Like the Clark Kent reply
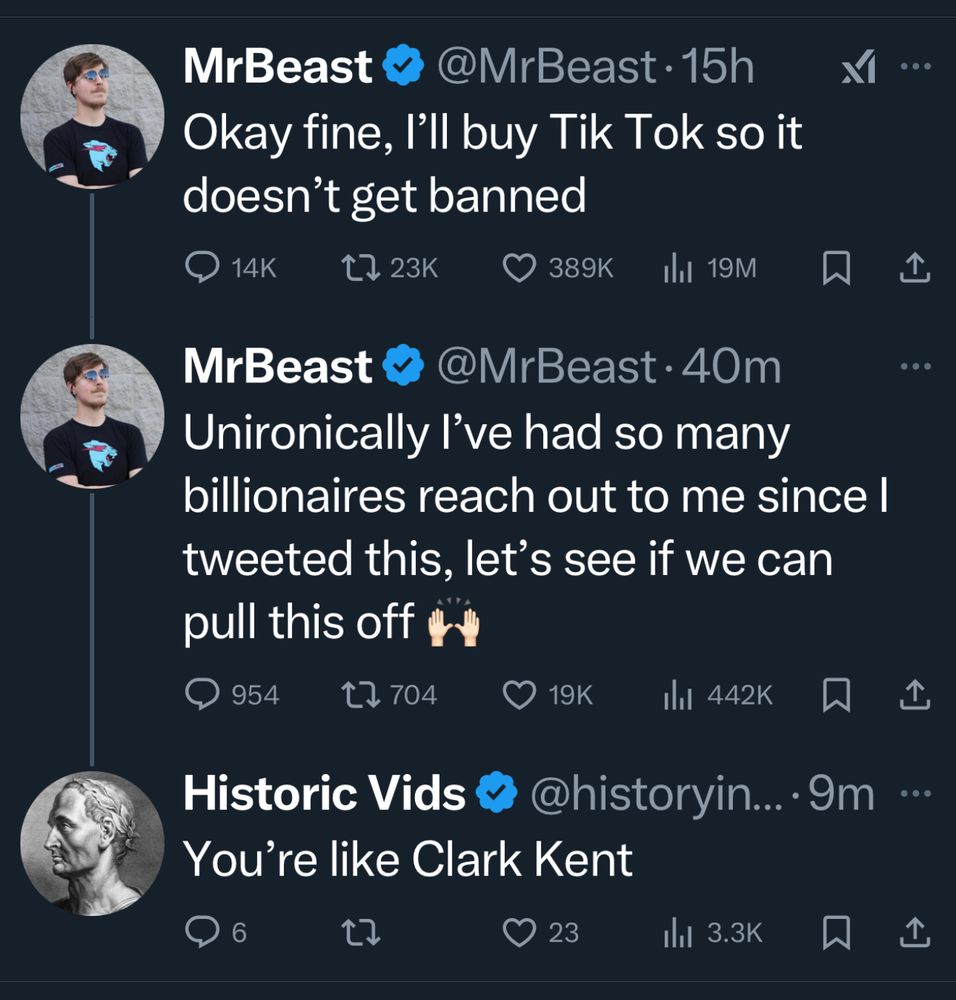Viewport: 956px width, 1000px height. [x=519, y=932]
